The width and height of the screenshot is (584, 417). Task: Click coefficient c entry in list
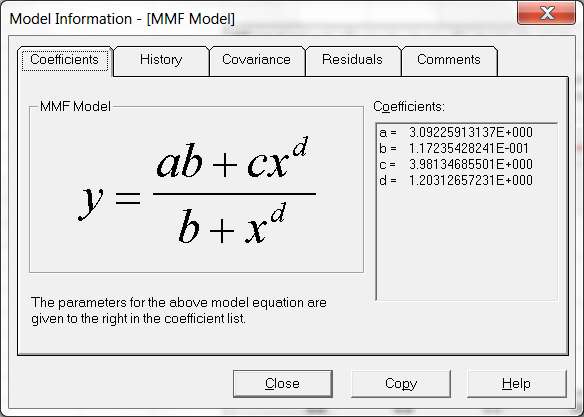coord(456,164)
